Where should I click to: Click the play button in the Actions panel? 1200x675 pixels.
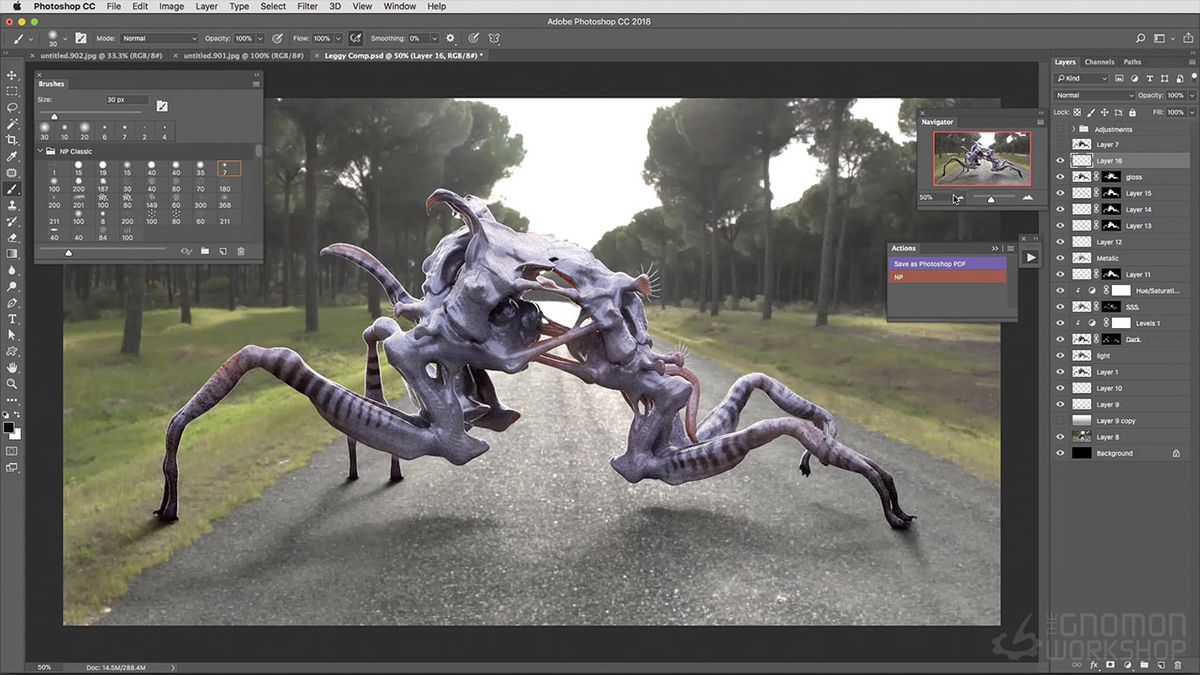click(1031, 257)
